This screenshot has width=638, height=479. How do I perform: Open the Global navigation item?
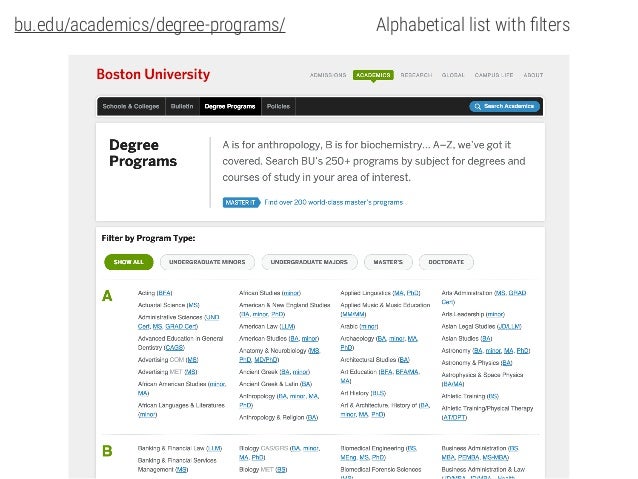pyautogui.click(x=453, y=75)
